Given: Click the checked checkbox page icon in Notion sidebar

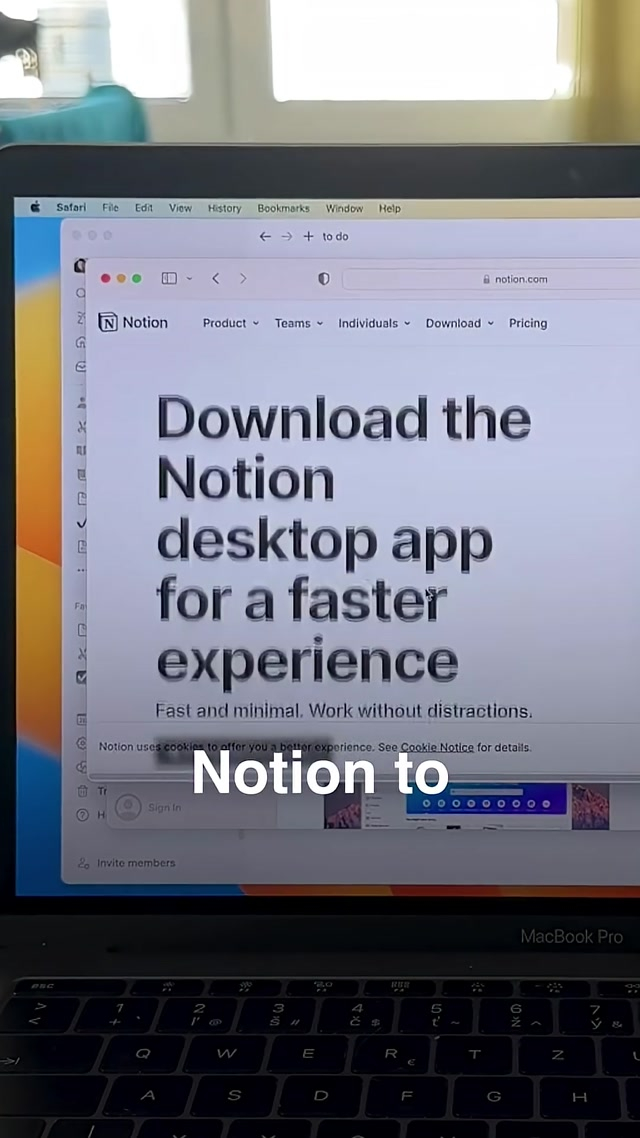Looking at the screenshot, I should tap(81, 676).
